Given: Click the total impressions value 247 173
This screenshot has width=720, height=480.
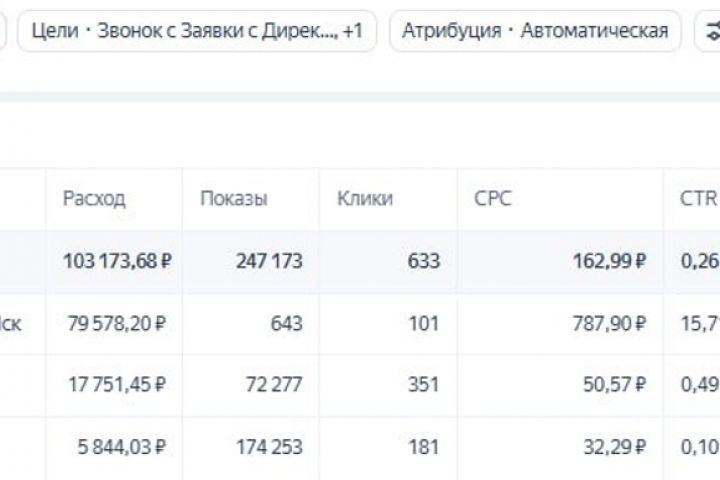Looking at the screenshot, I should [x=269, y=262].
